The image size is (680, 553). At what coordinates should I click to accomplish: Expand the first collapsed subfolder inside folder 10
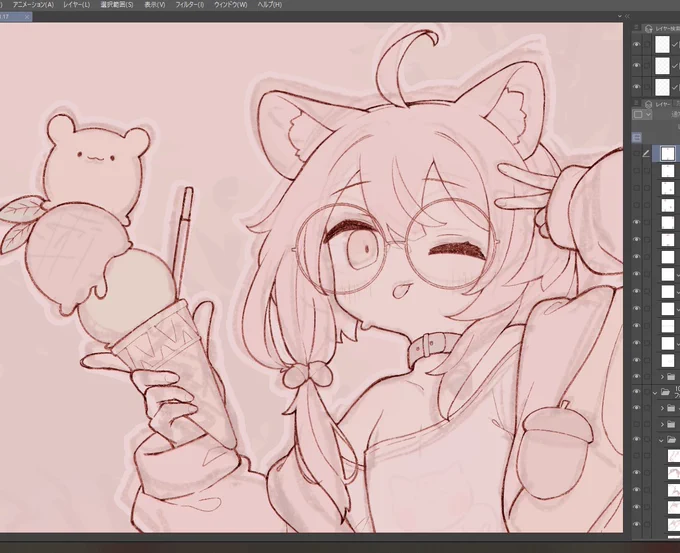coord(662,408)
